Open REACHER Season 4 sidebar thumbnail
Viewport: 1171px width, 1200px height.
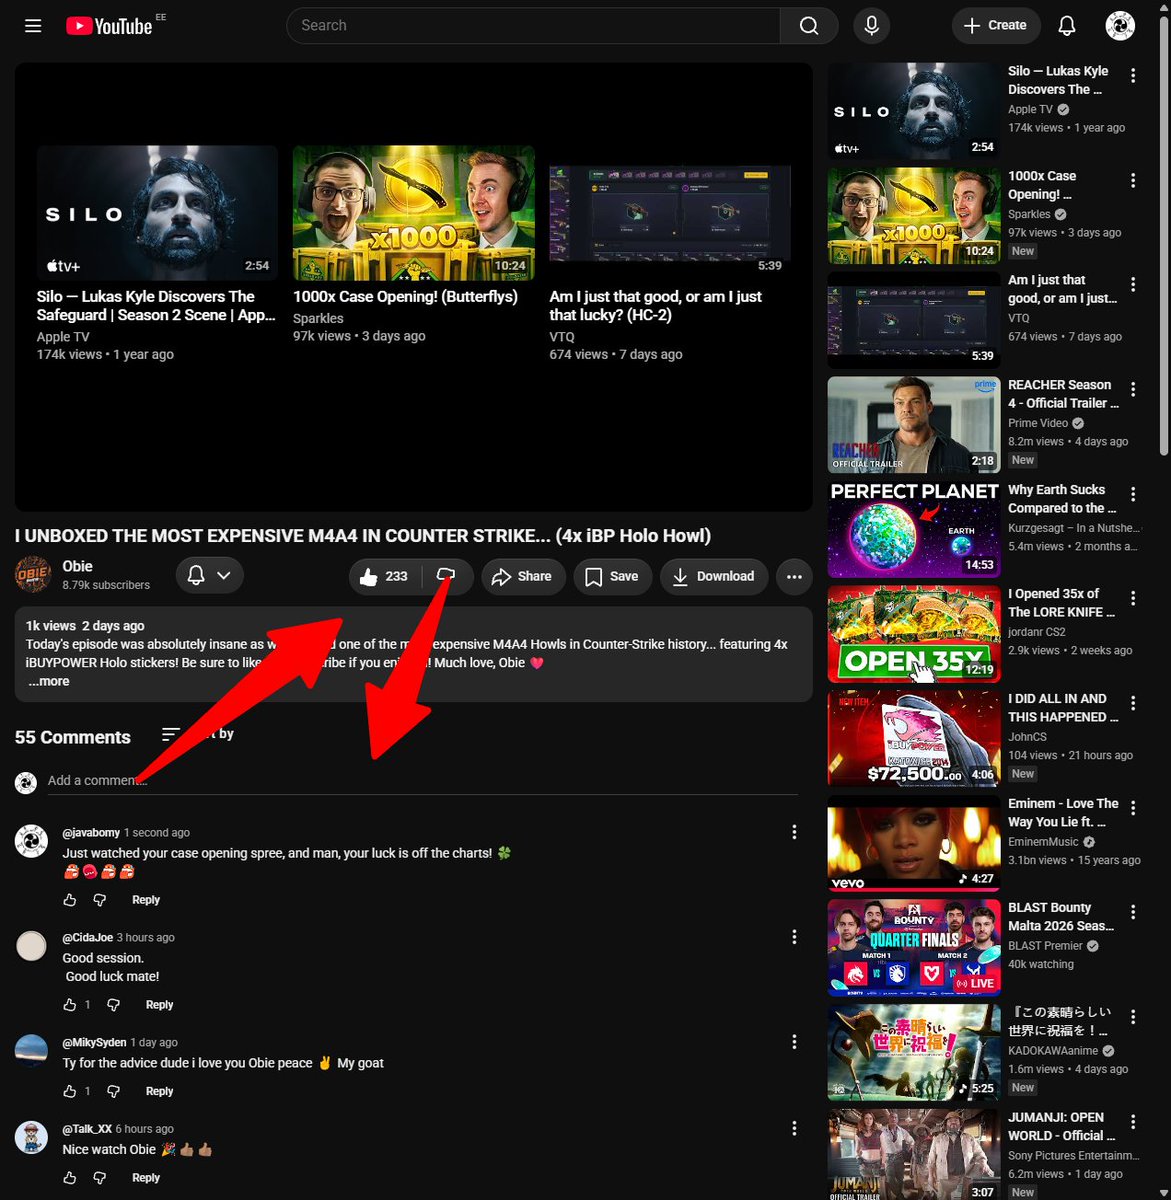tap(914, 424)
